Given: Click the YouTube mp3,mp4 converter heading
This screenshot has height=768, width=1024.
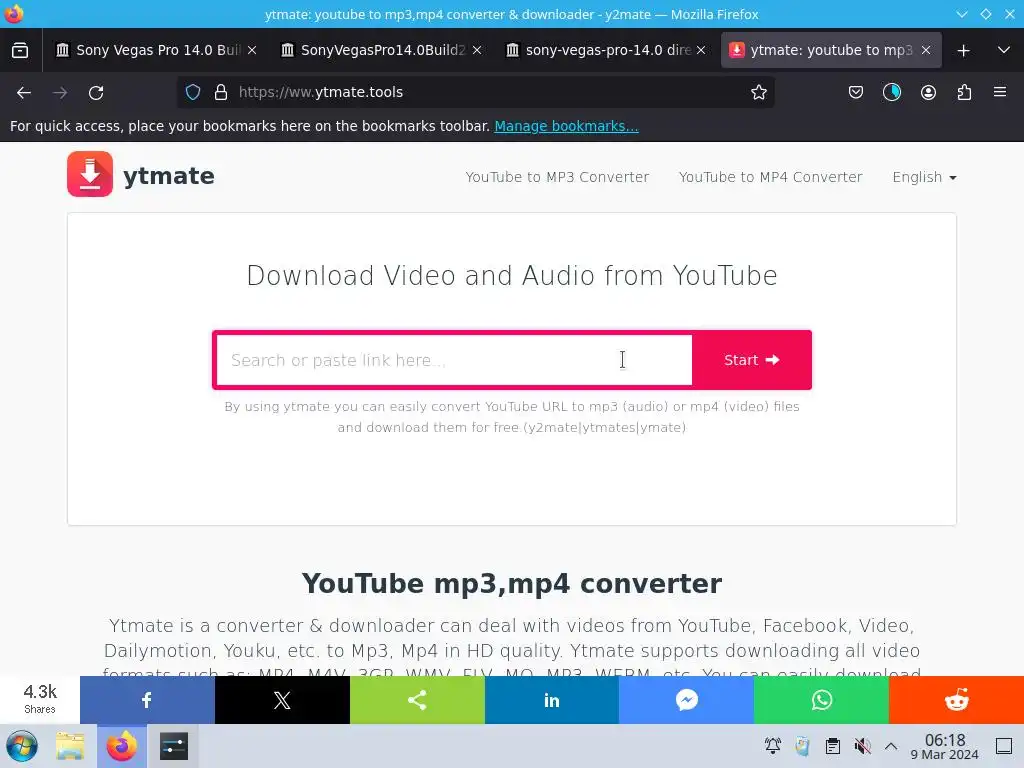Looking at the screenshot, I should [x=512, y=584].
